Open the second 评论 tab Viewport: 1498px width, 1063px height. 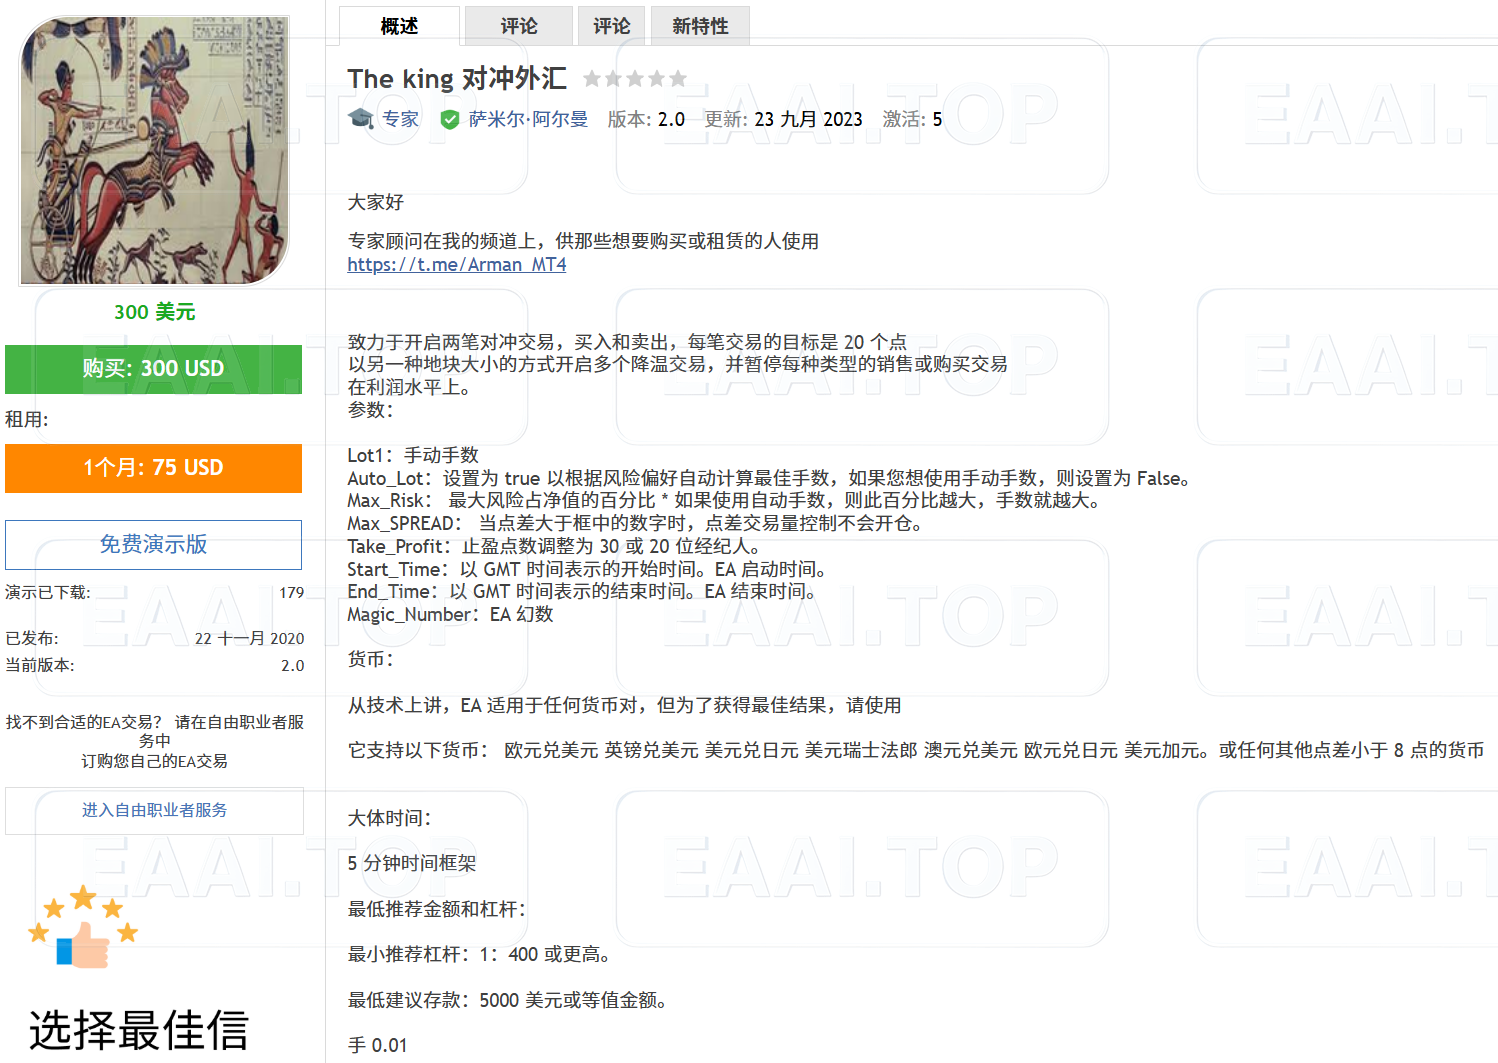[x=612, y=25]
